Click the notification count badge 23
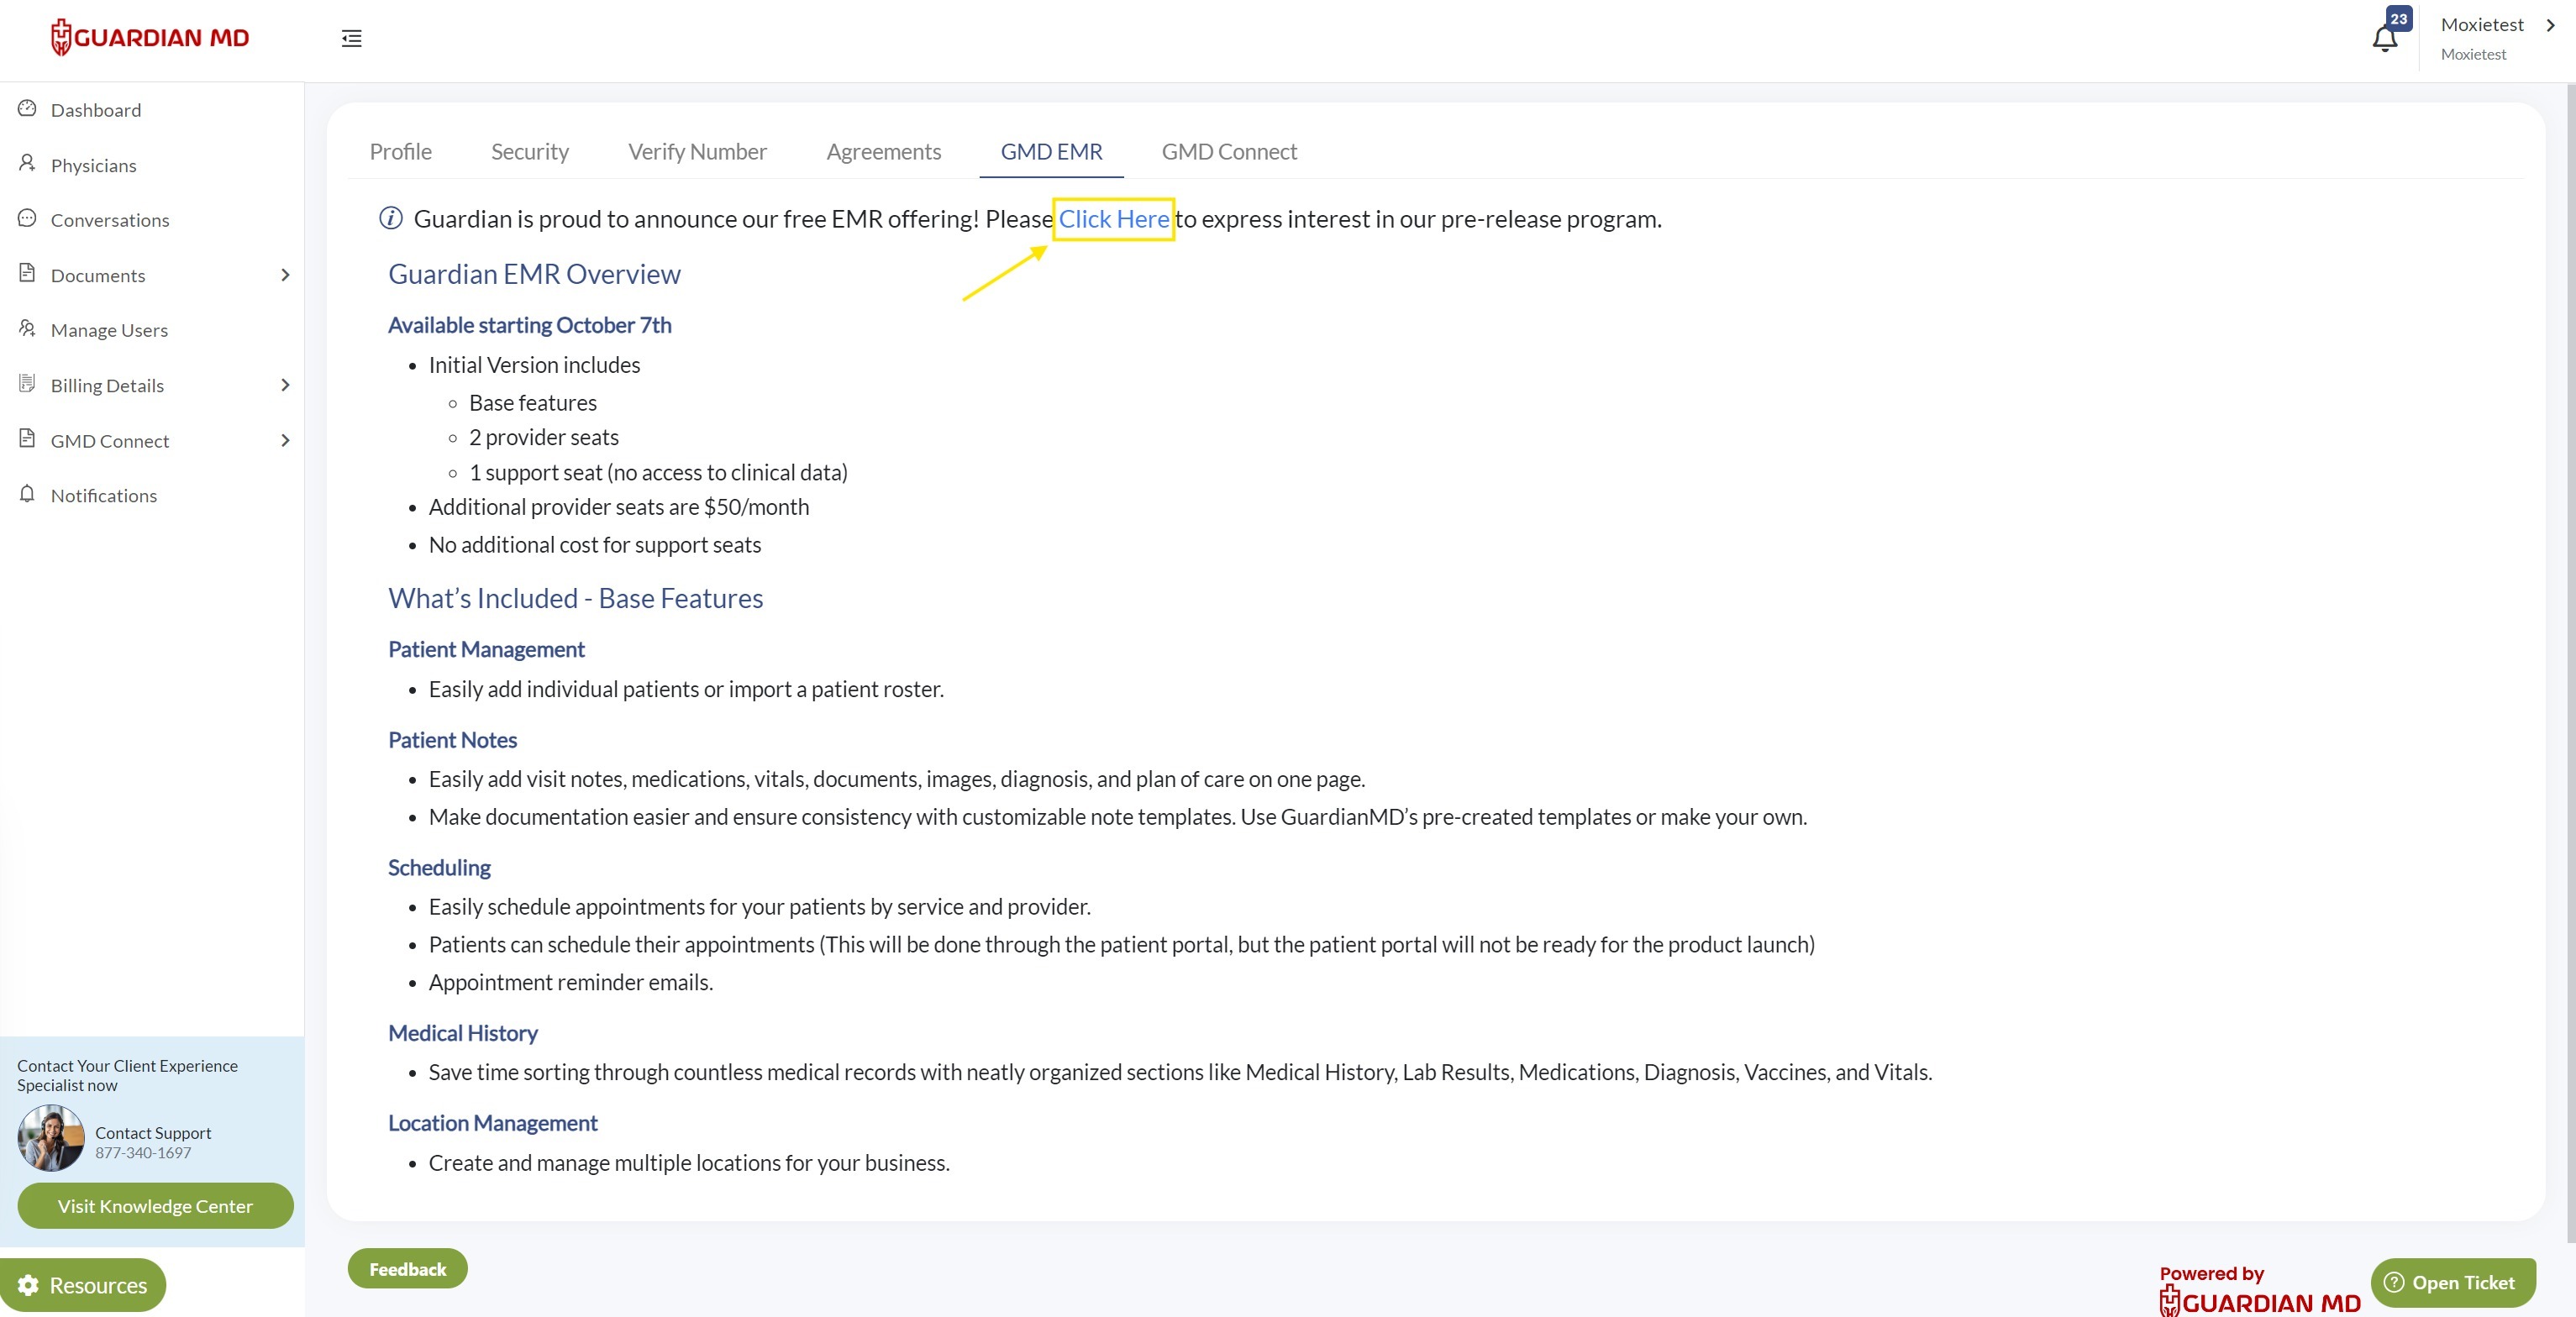The height and width of the screenshot is (1317, 2576). pyautogui.click(x=2399, y=18)
